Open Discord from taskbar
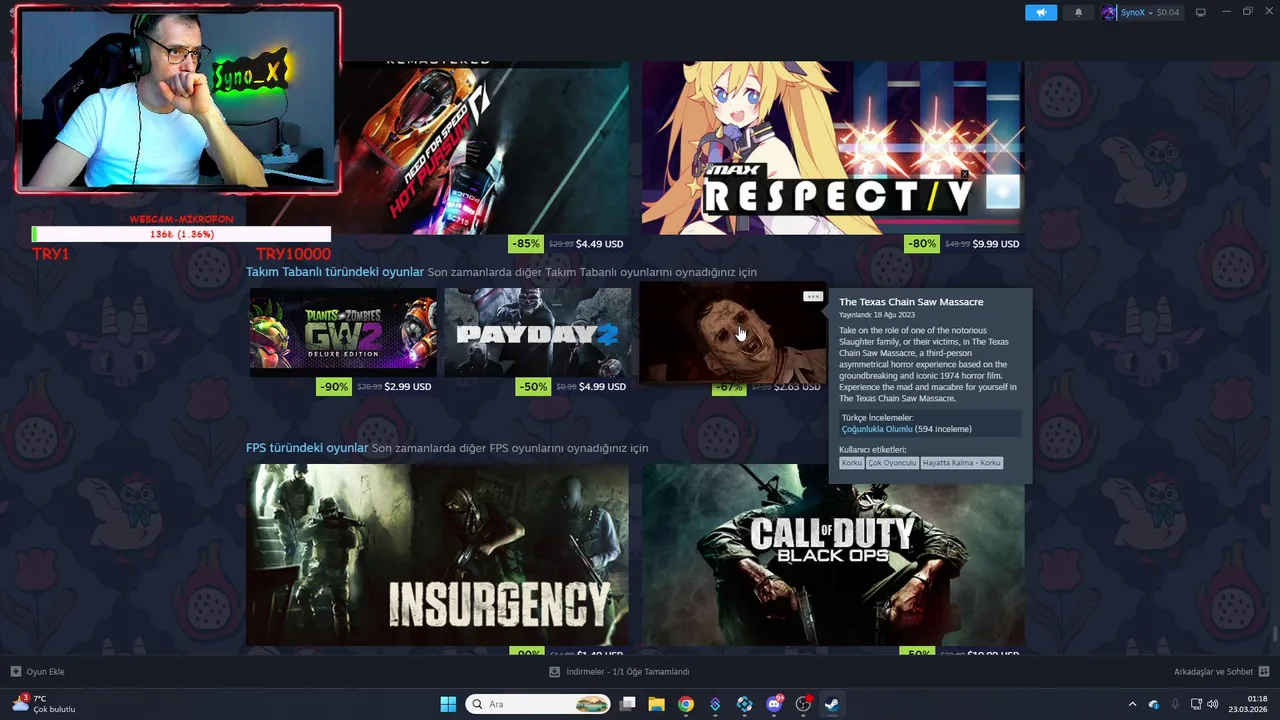1280x720 pixels. (x=774, y=704)
